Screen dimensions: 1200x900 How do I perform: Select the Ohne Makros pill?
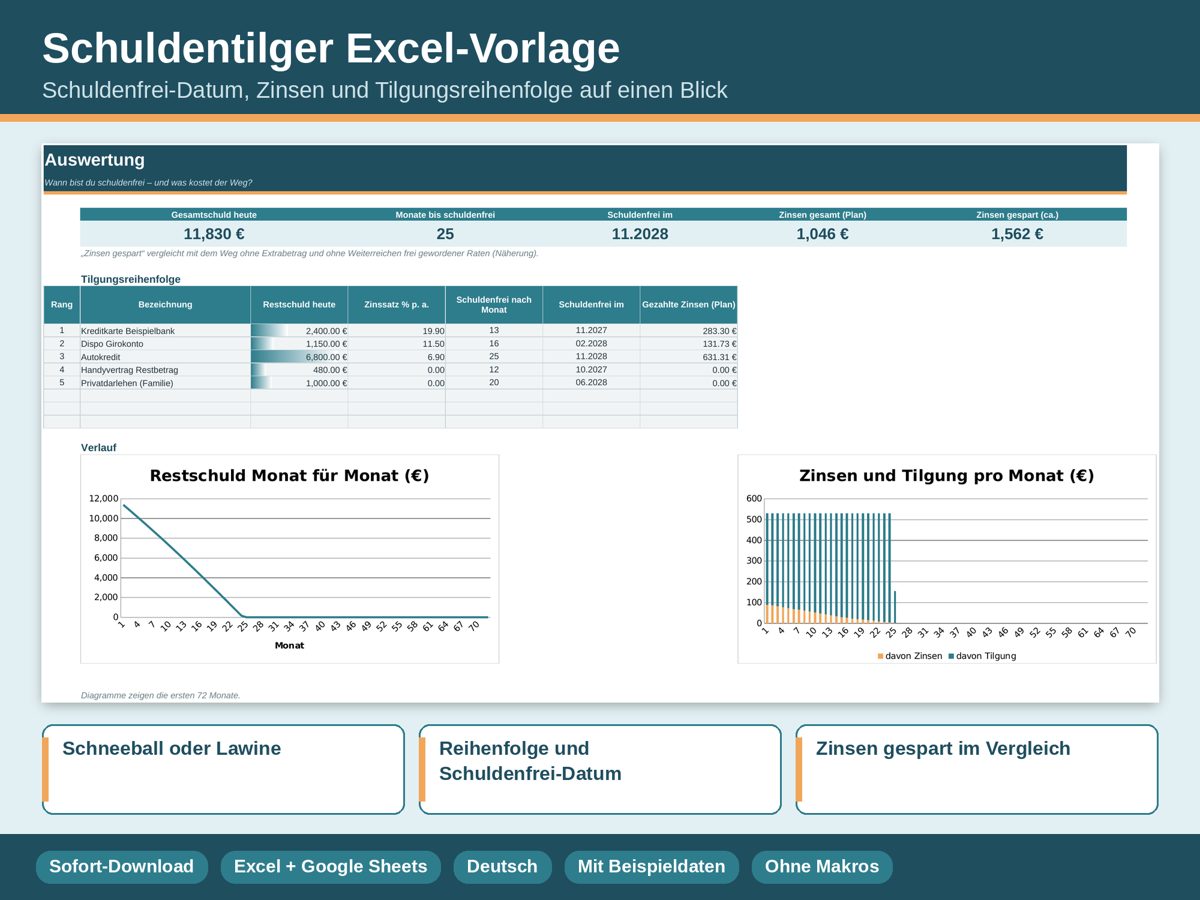tap(822, 867)
